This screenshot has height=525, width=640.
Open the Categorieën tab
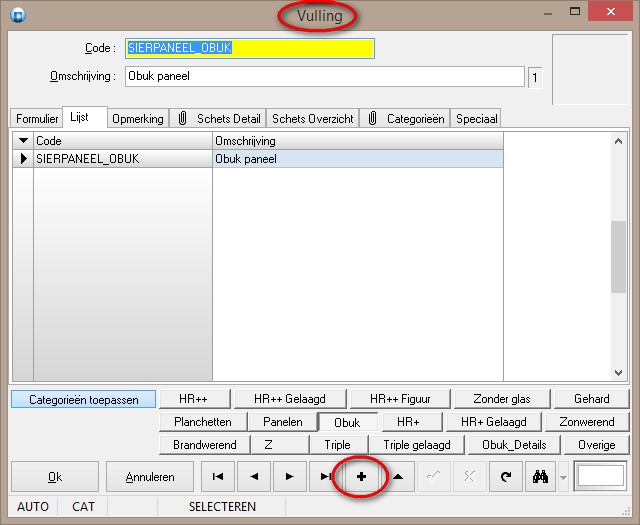[405, 119]
